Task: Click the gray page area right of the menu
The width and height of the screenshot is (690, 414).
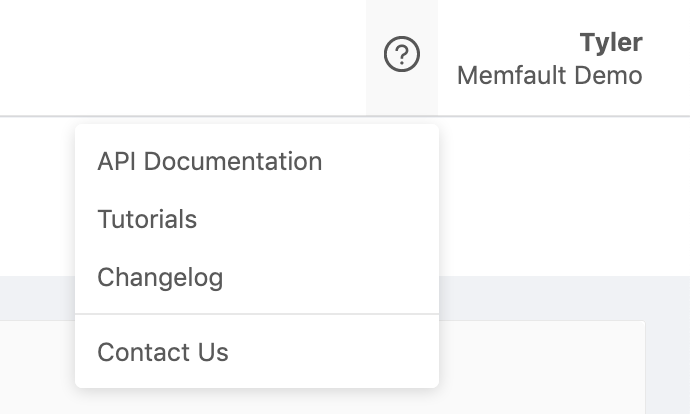Action: click(560, 298)
